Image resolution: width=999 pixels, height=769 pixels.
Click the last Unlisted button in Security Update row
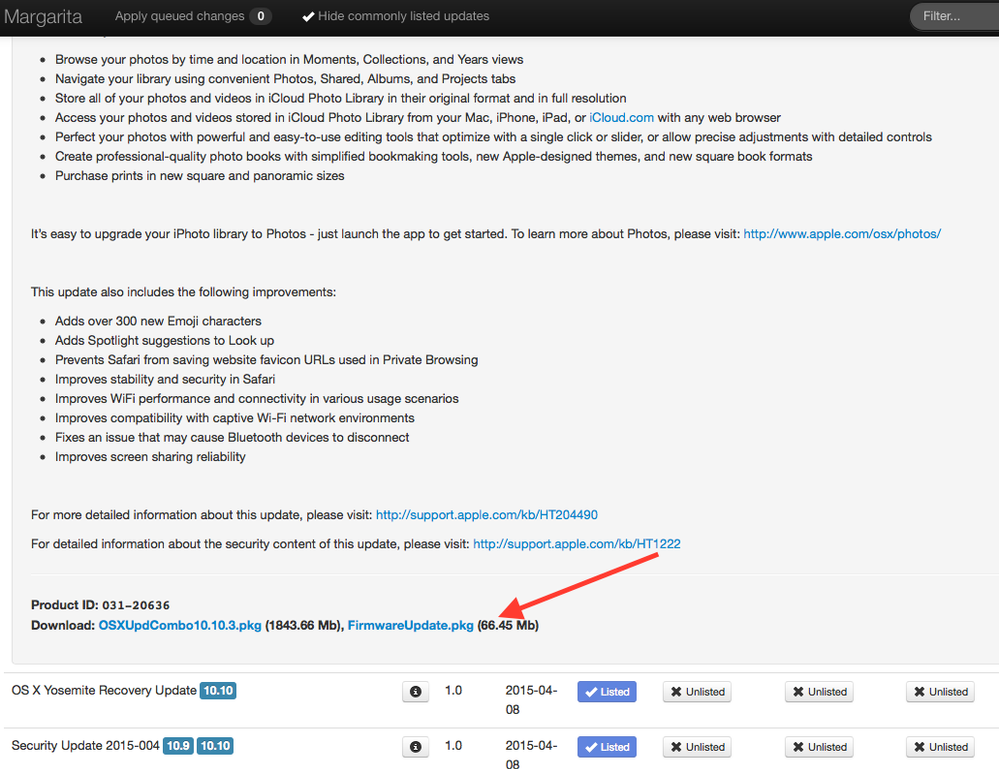pyautogui.click(x=940, y=747)
